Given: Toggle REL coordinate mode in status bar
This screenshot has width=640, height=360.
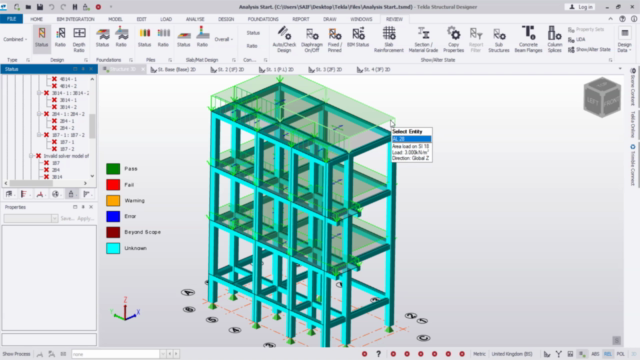Looking at the screenshot, I should pos(608,354).
